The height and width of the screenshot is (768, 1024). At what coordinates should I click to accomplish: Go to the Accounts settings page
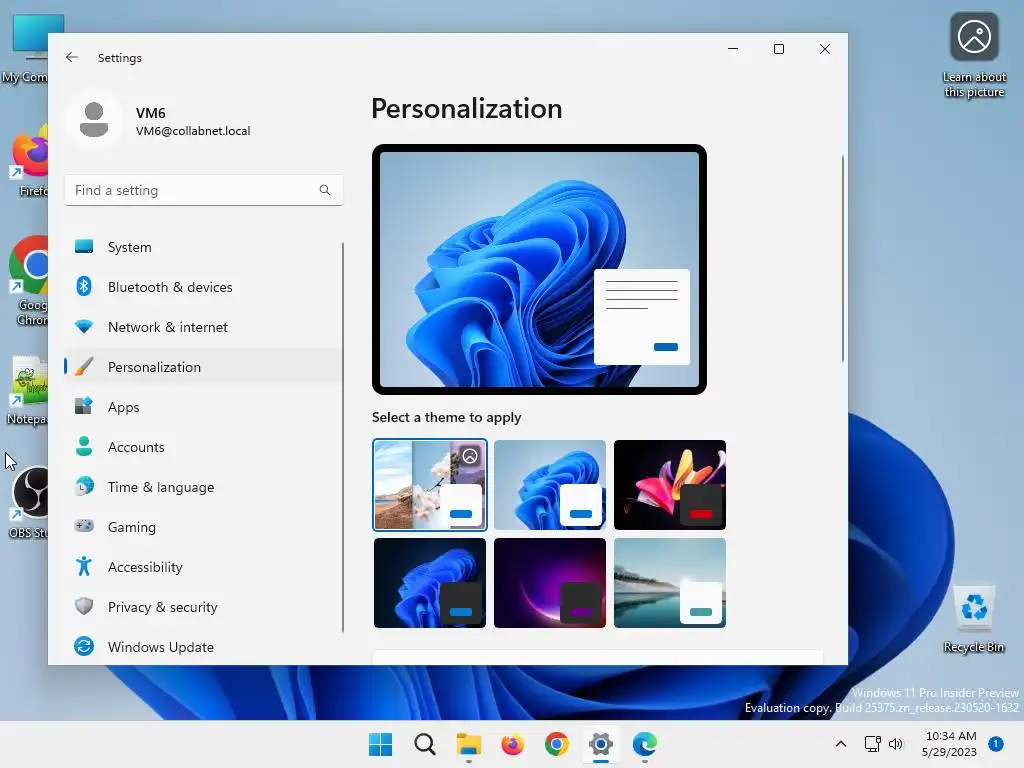(203, 447)
